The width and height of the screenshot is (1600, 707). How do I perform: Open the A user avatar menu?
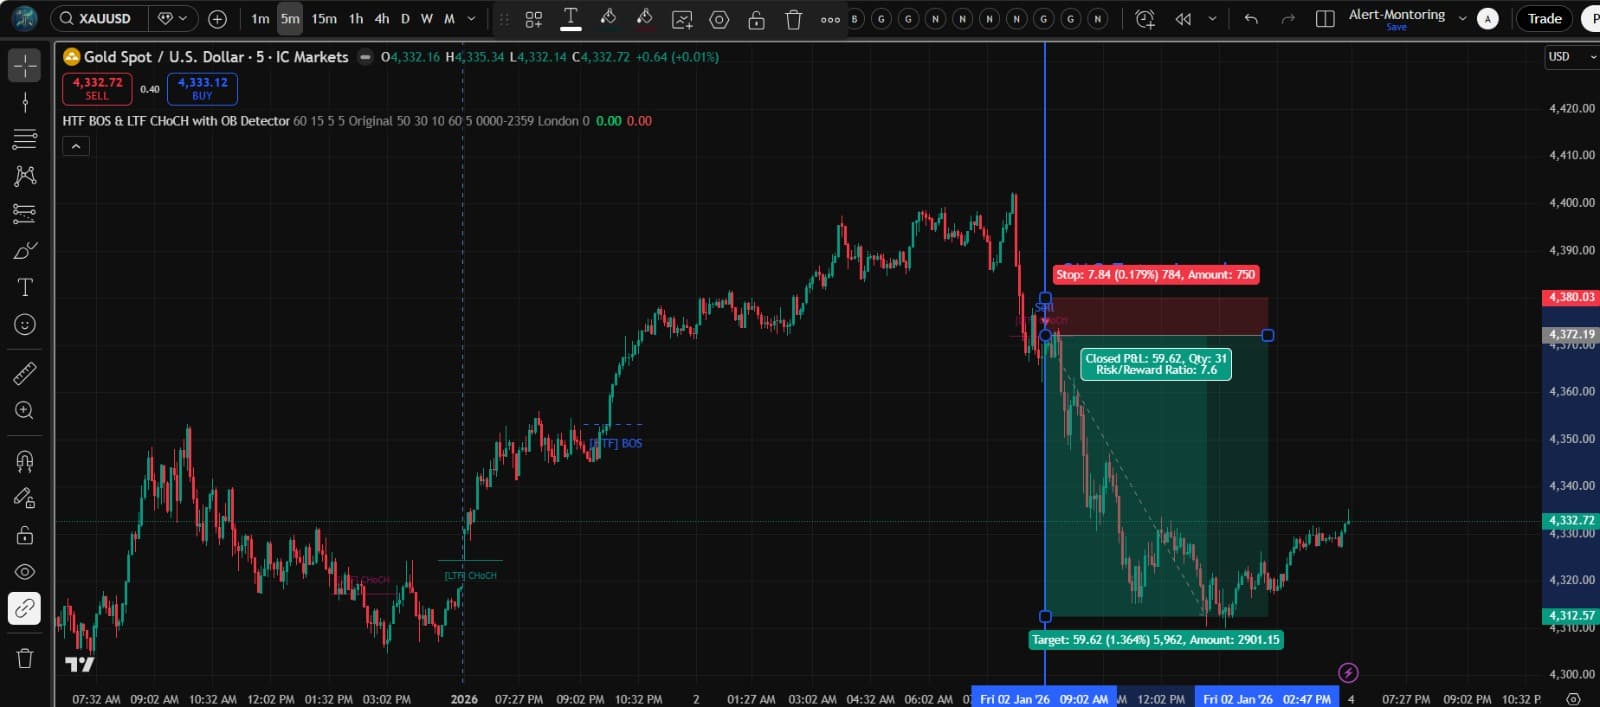click(x=1488, y=18)
